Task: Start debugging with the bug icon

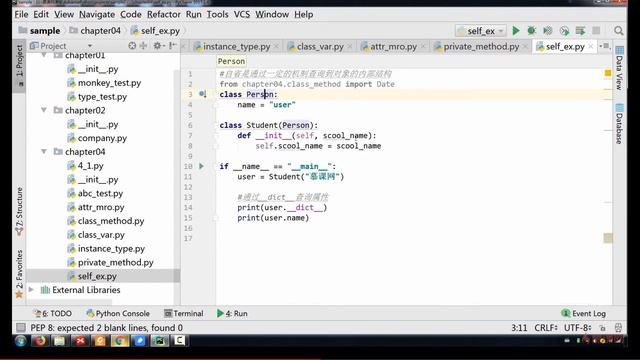Action: [531, 31]
